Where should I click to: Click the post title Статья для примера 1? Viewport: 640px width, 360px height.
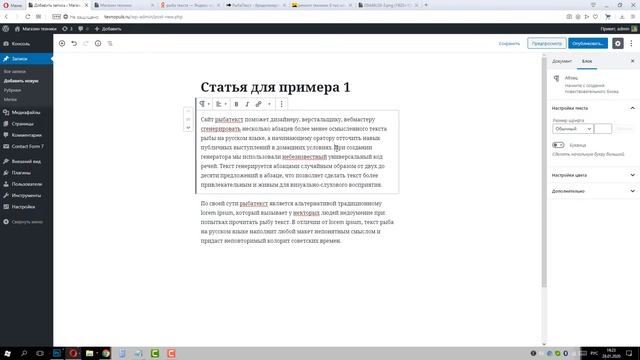(x=275, y=87)
